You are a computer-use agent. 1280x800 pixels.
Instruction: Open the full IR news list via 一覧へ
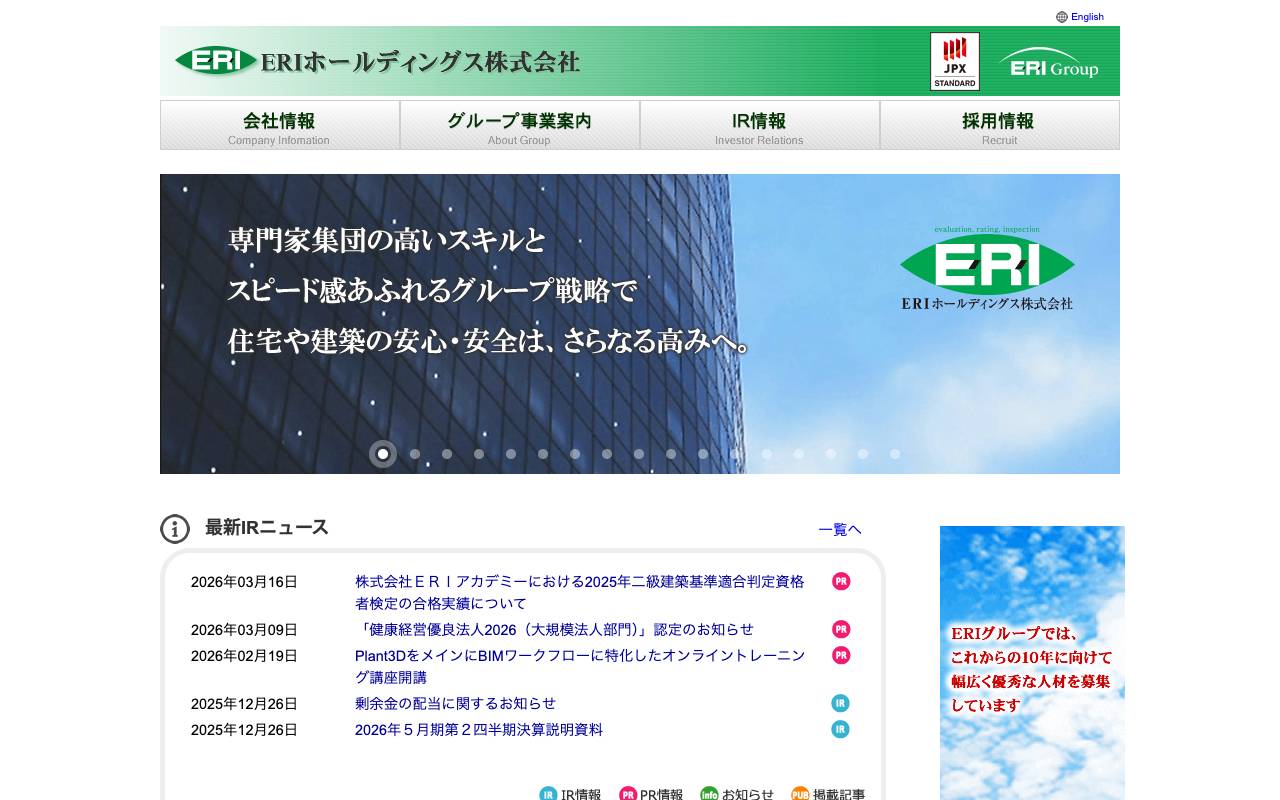click(x=840, y=529)
